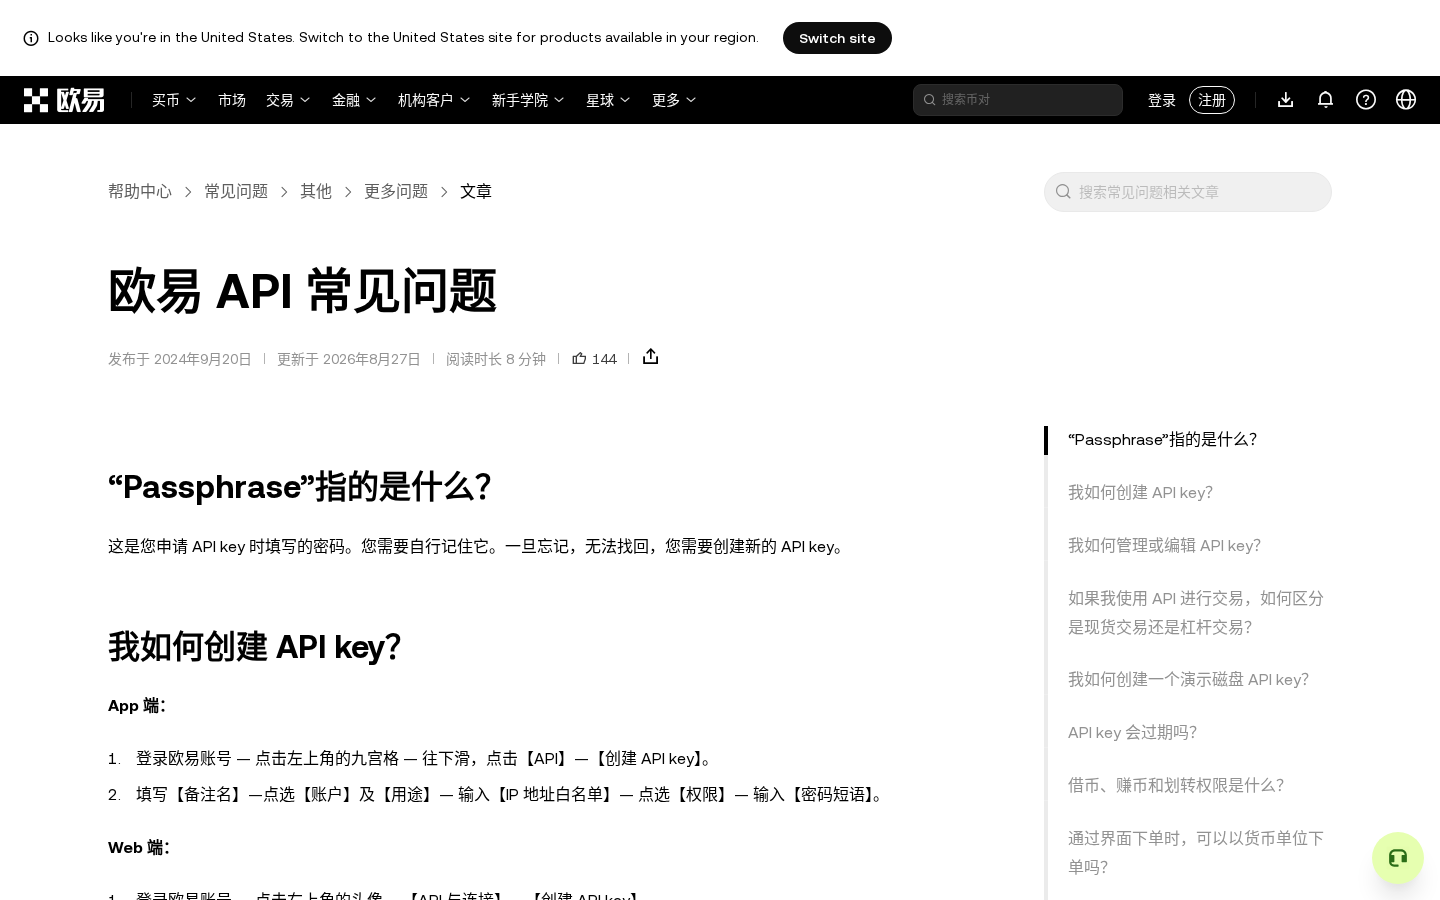
Task: Focus the 搜索常见问题相关文章 search field
Action: pos(1188,192)
